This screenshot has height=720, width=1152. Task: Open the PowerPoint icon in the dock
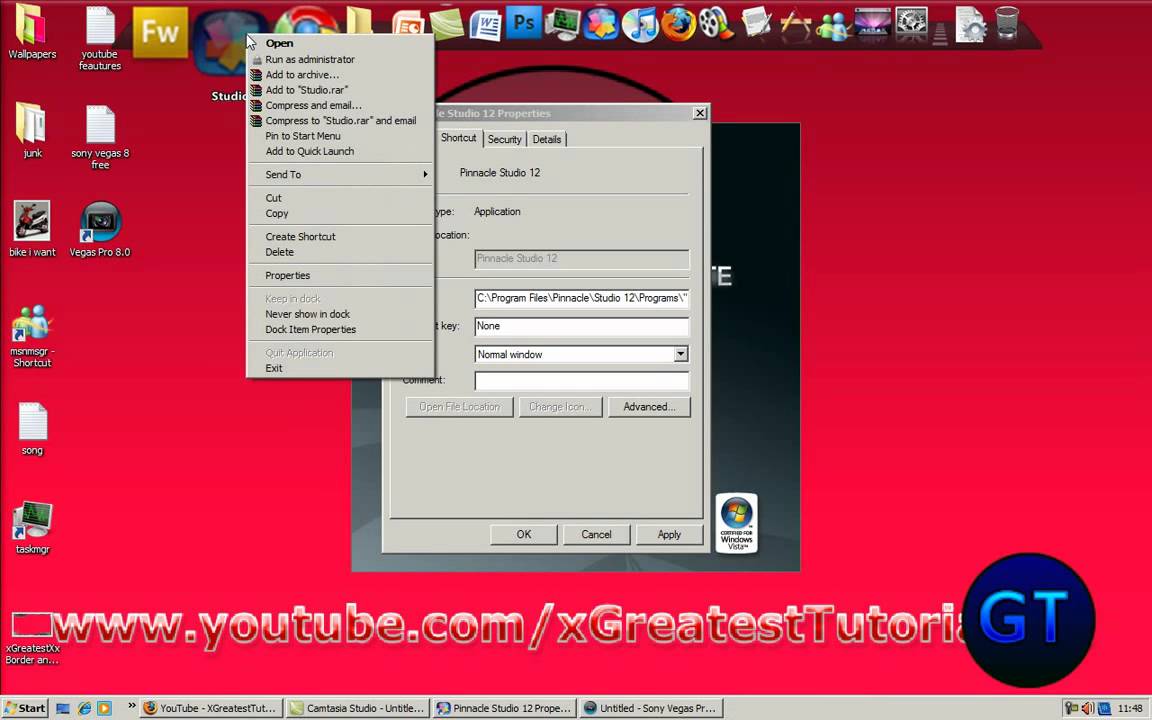tap(408, 24)
